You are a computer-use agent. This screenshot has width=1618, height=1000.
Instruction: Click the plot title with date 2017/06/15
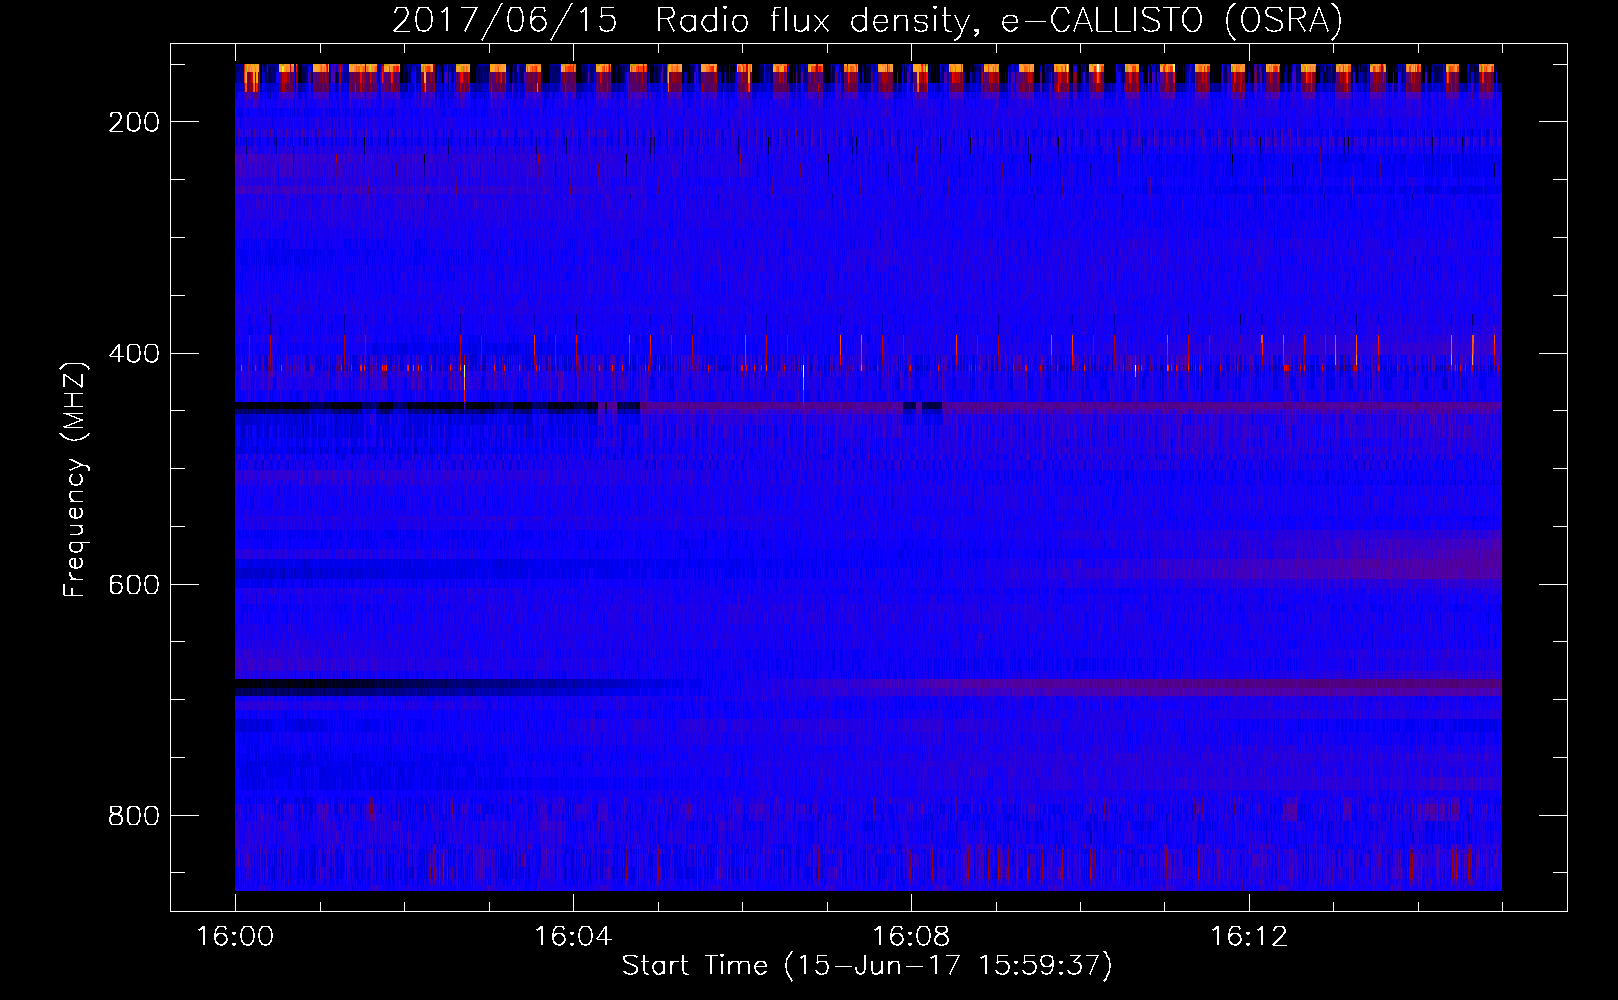[x=867, y=20]
